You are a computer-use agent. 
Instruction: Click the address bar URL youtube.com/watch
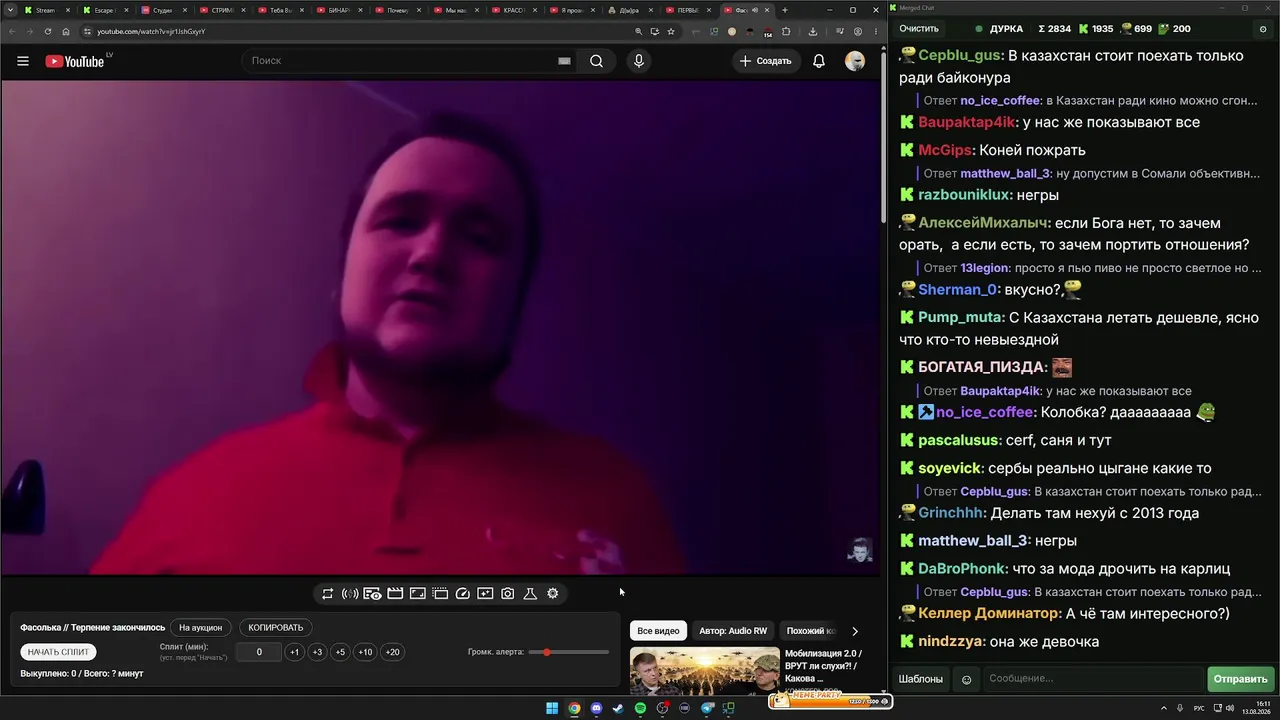(x=151, y=31)
